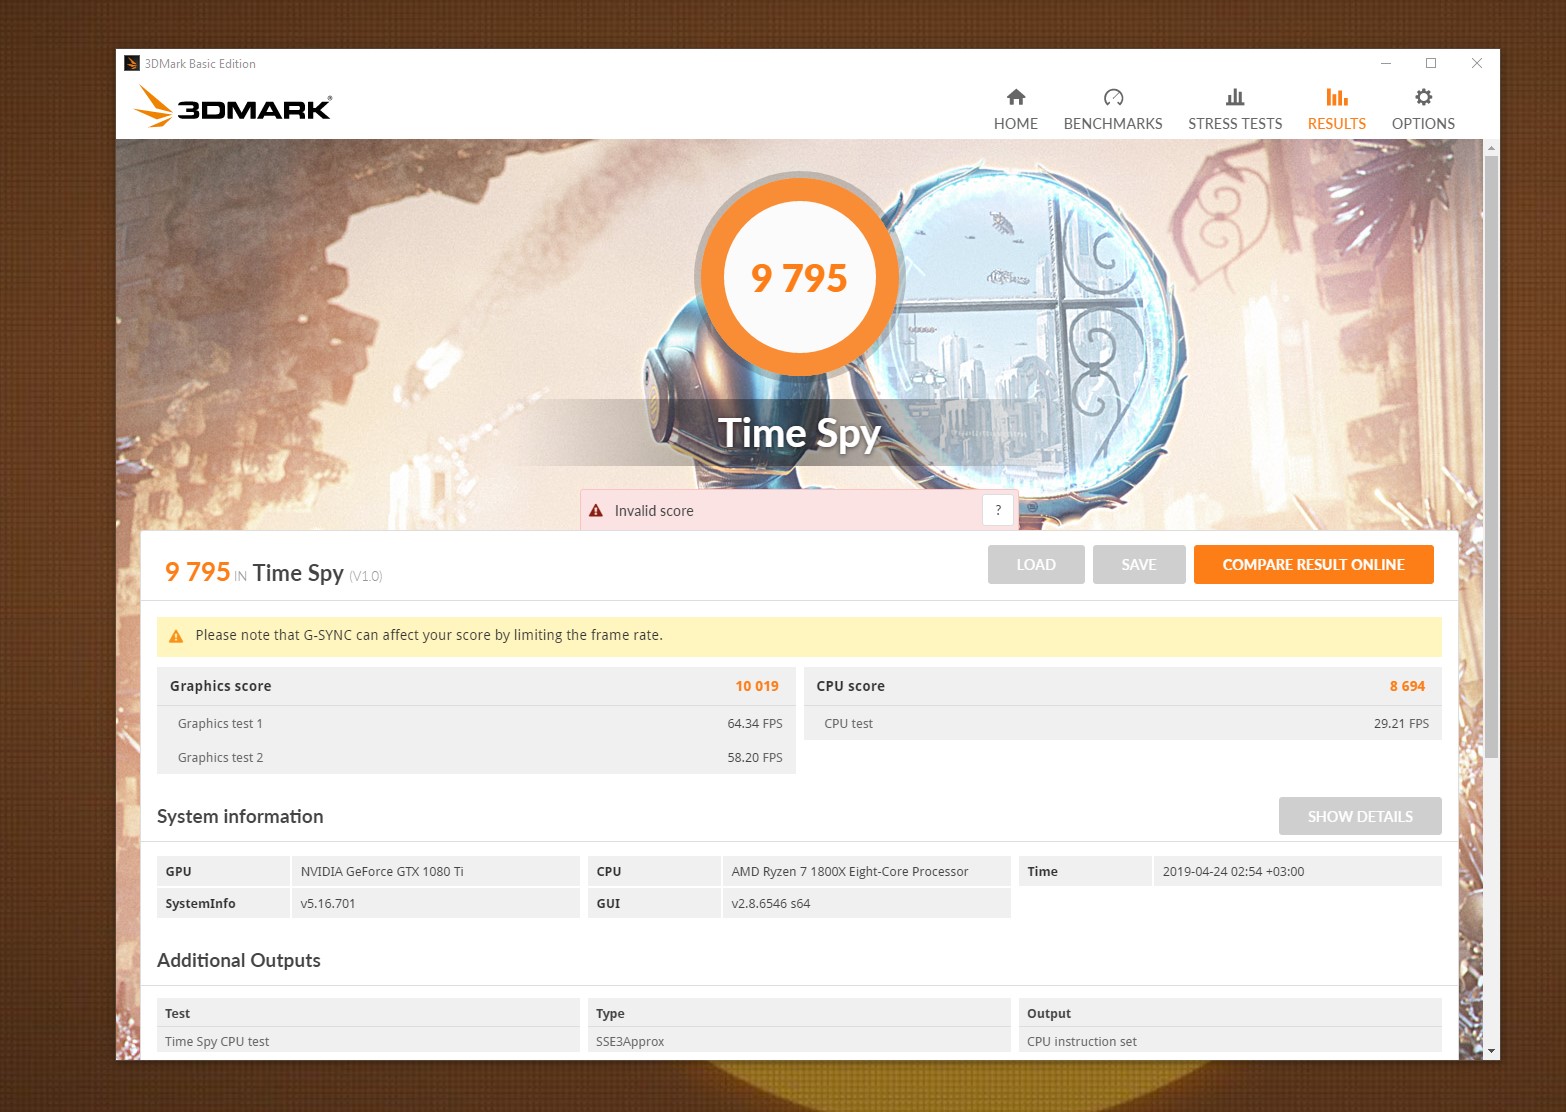Viewport: 1566px width, 1112px height.
Task: Click the NVIDIA GeForce GTX 1080 Ti value
Action: click(x=382, y=871)
